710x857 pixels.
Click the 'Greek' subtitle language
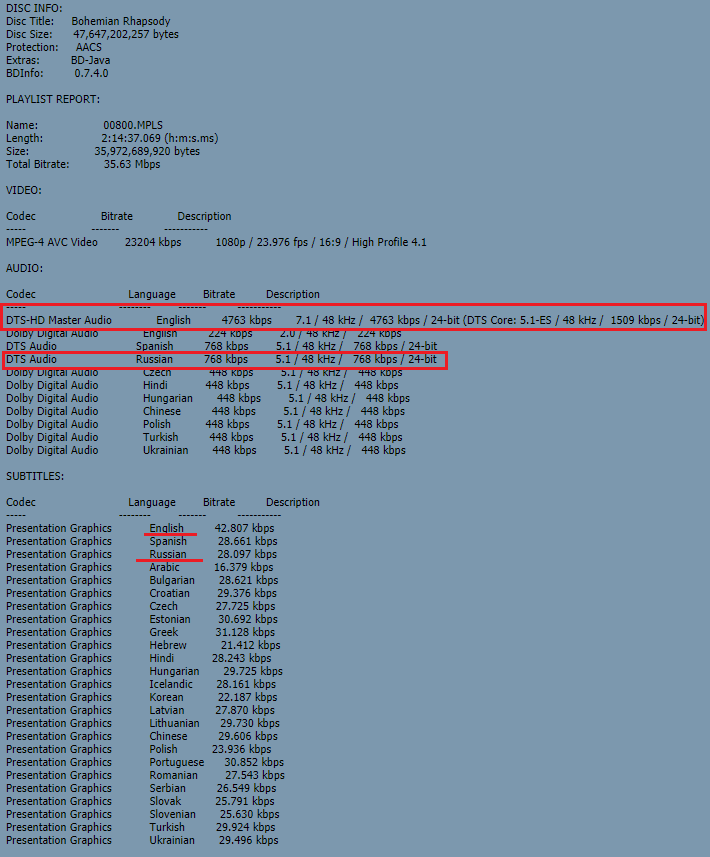point(164,632)
